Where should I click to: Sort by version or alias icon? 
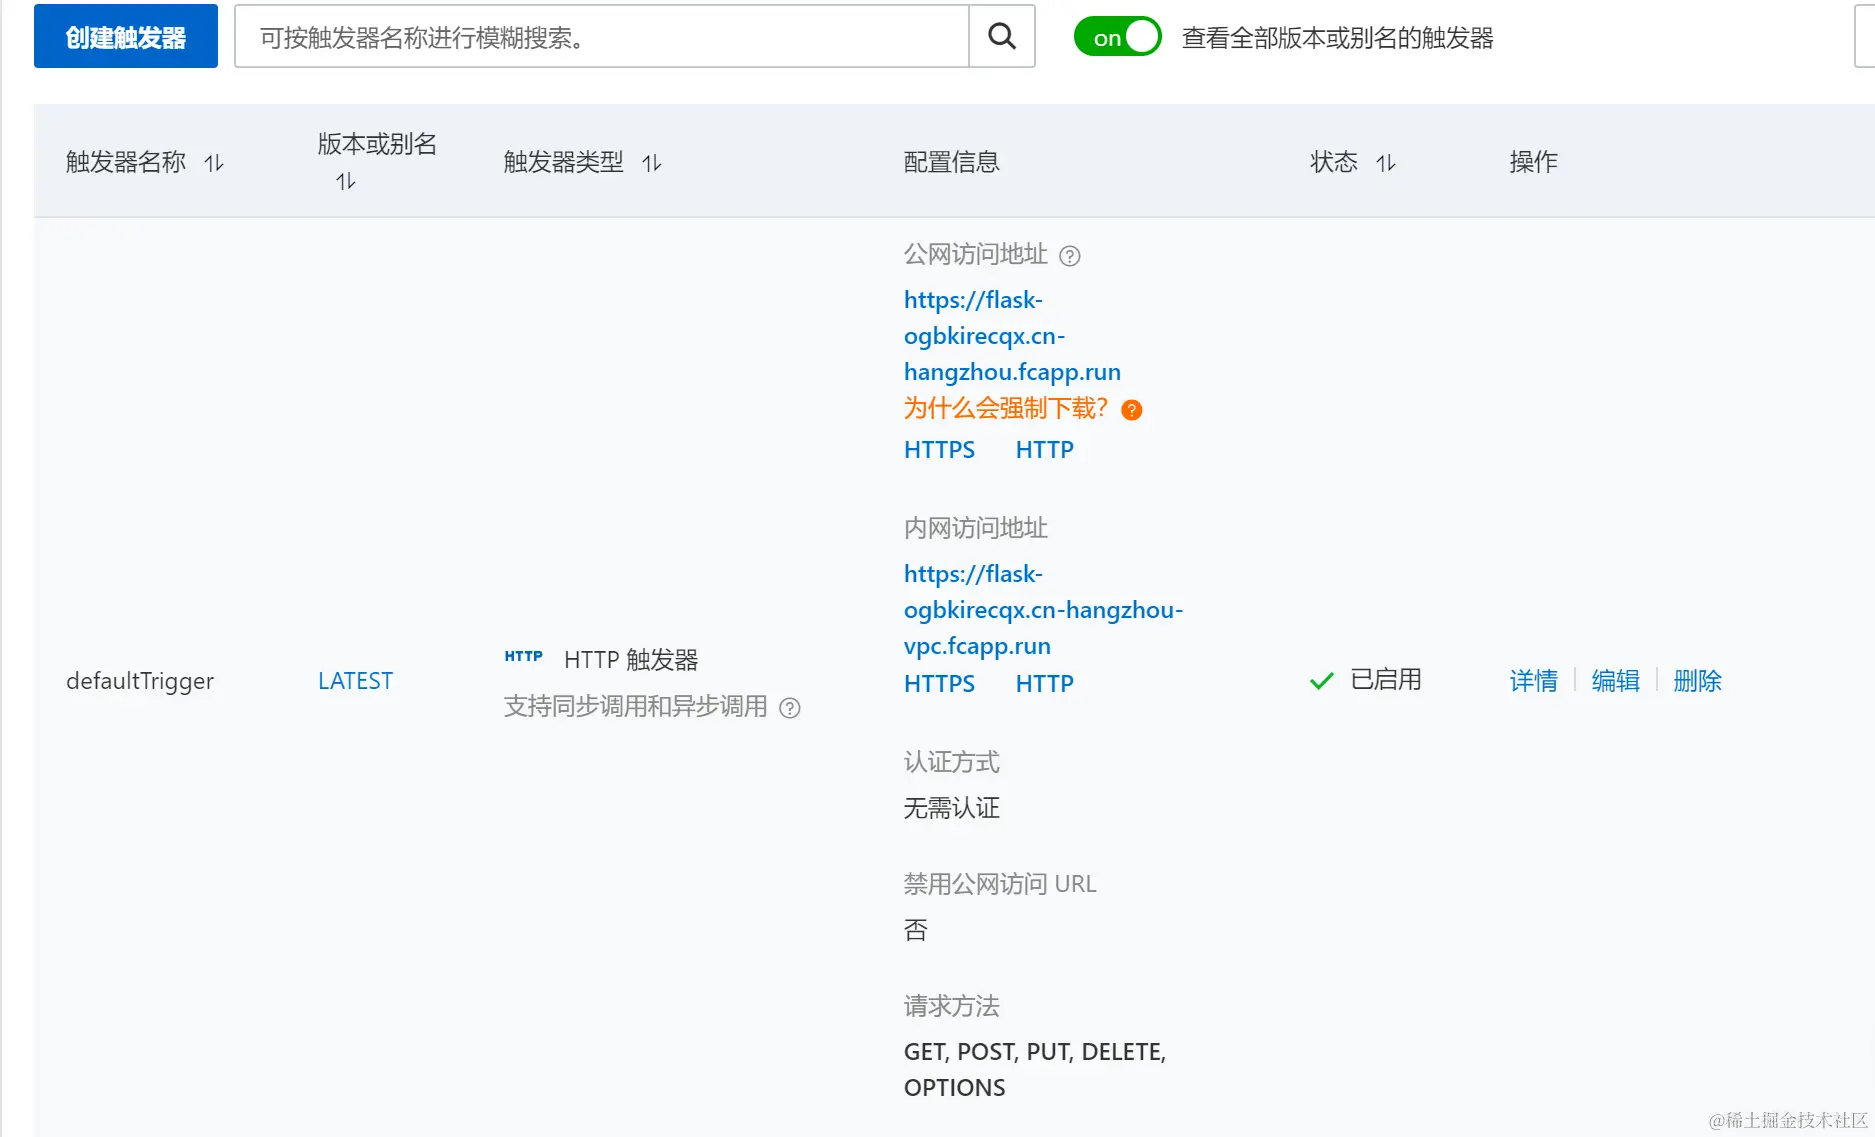[346, 181]
